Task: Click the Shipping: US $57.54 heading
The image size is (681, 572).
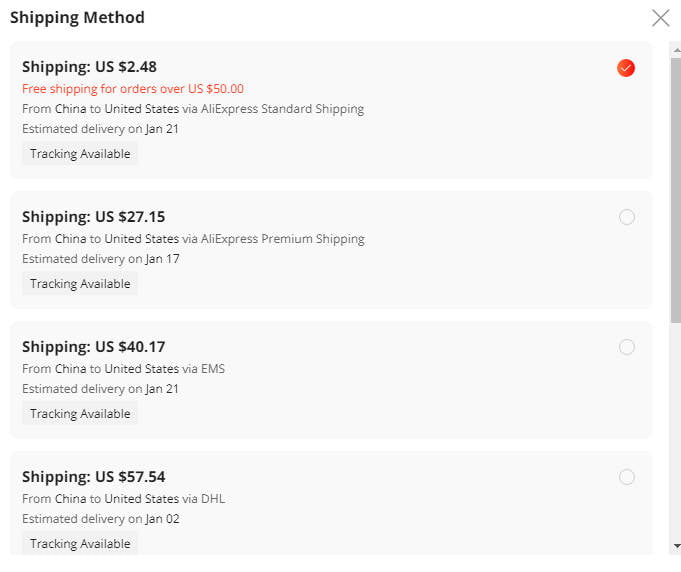Action: 93,477
